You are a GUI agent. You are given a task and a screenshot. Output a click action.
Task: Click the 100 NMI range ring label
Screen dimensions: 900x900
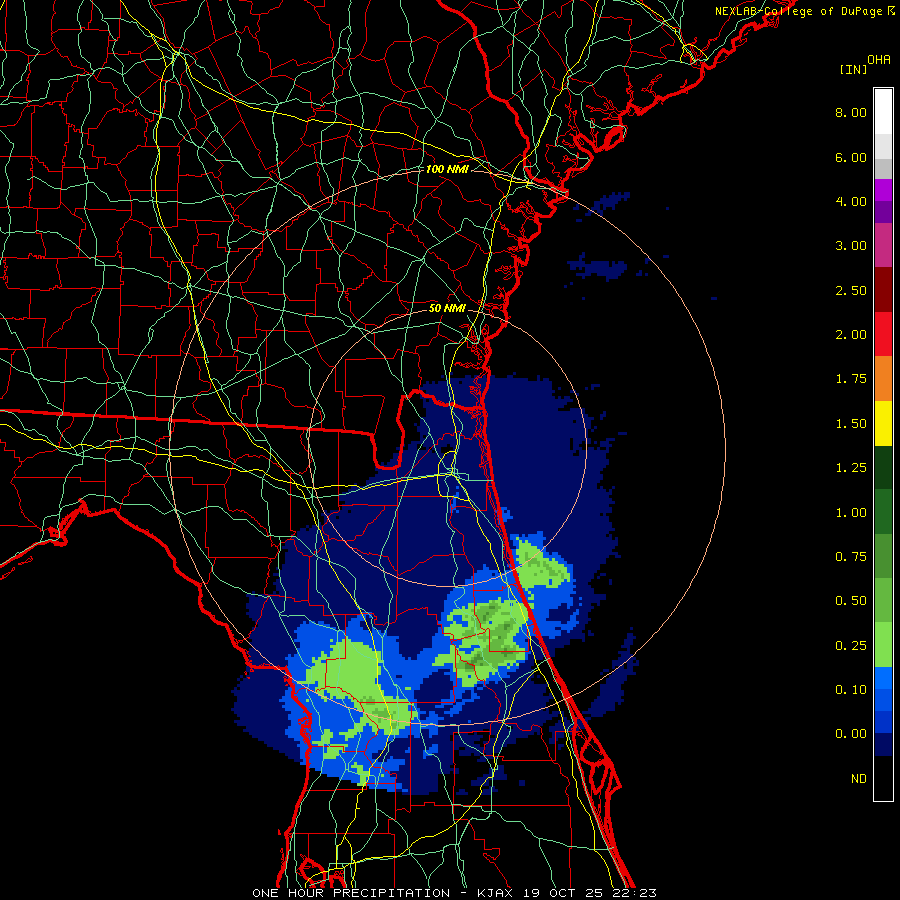click(x=447, y=169)
